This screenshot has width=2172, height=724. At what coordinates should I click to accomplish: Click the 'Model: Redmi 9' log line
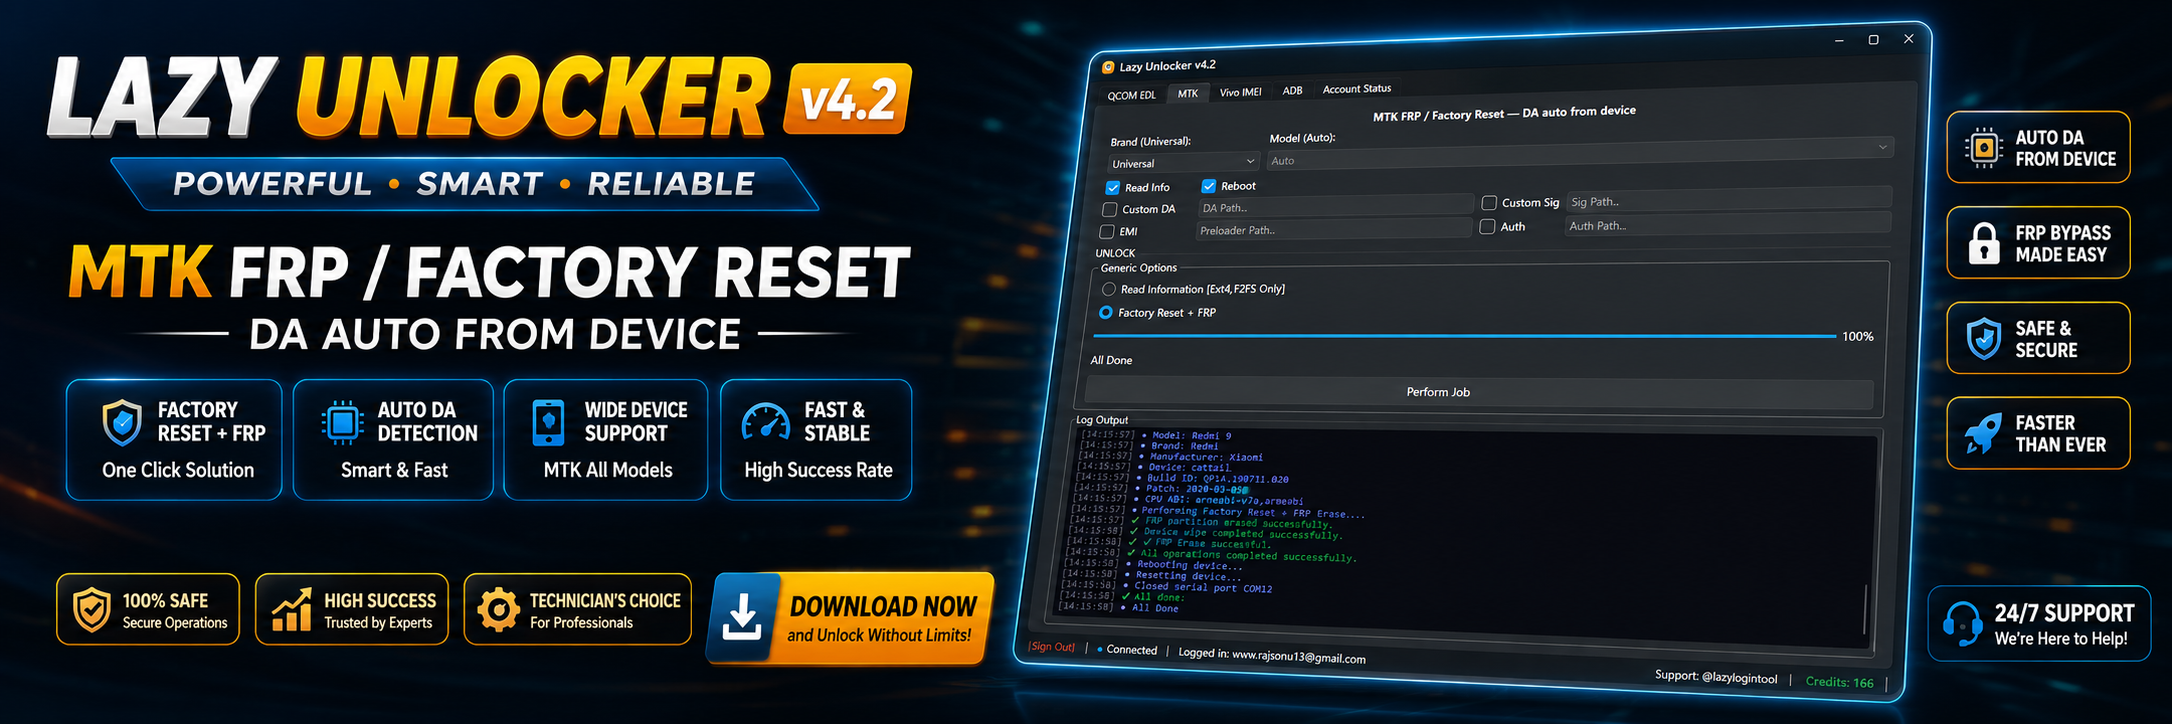click(1156, 435)
